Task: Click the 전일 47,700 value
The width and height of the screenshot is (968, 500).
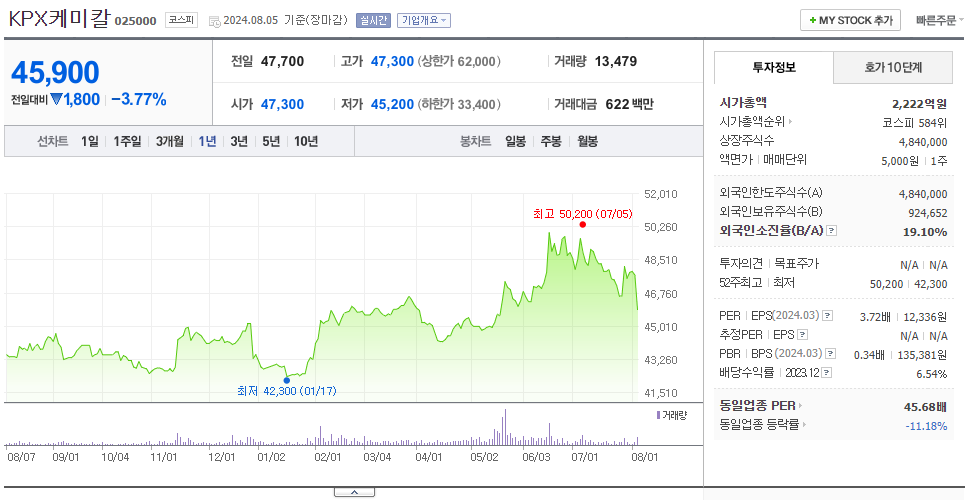Action: click(282, 62)
